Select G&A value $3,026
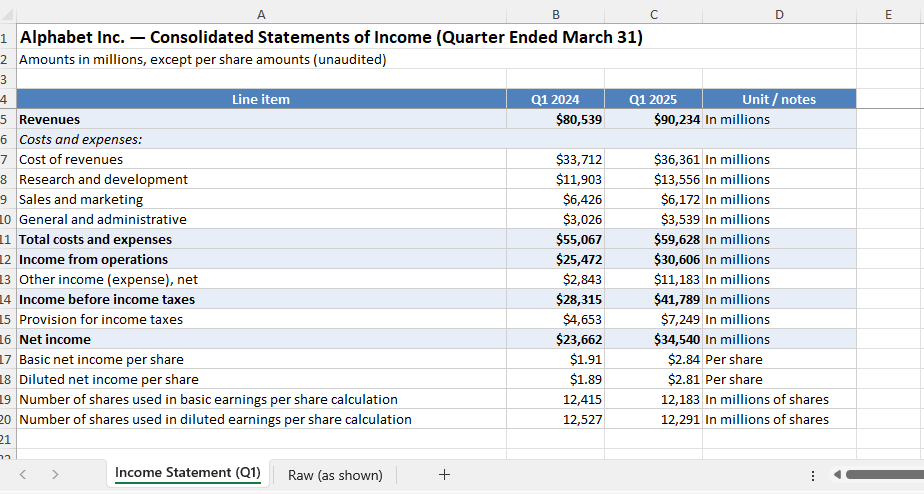This screenshot has height=494, width=924. pos(555,219)
